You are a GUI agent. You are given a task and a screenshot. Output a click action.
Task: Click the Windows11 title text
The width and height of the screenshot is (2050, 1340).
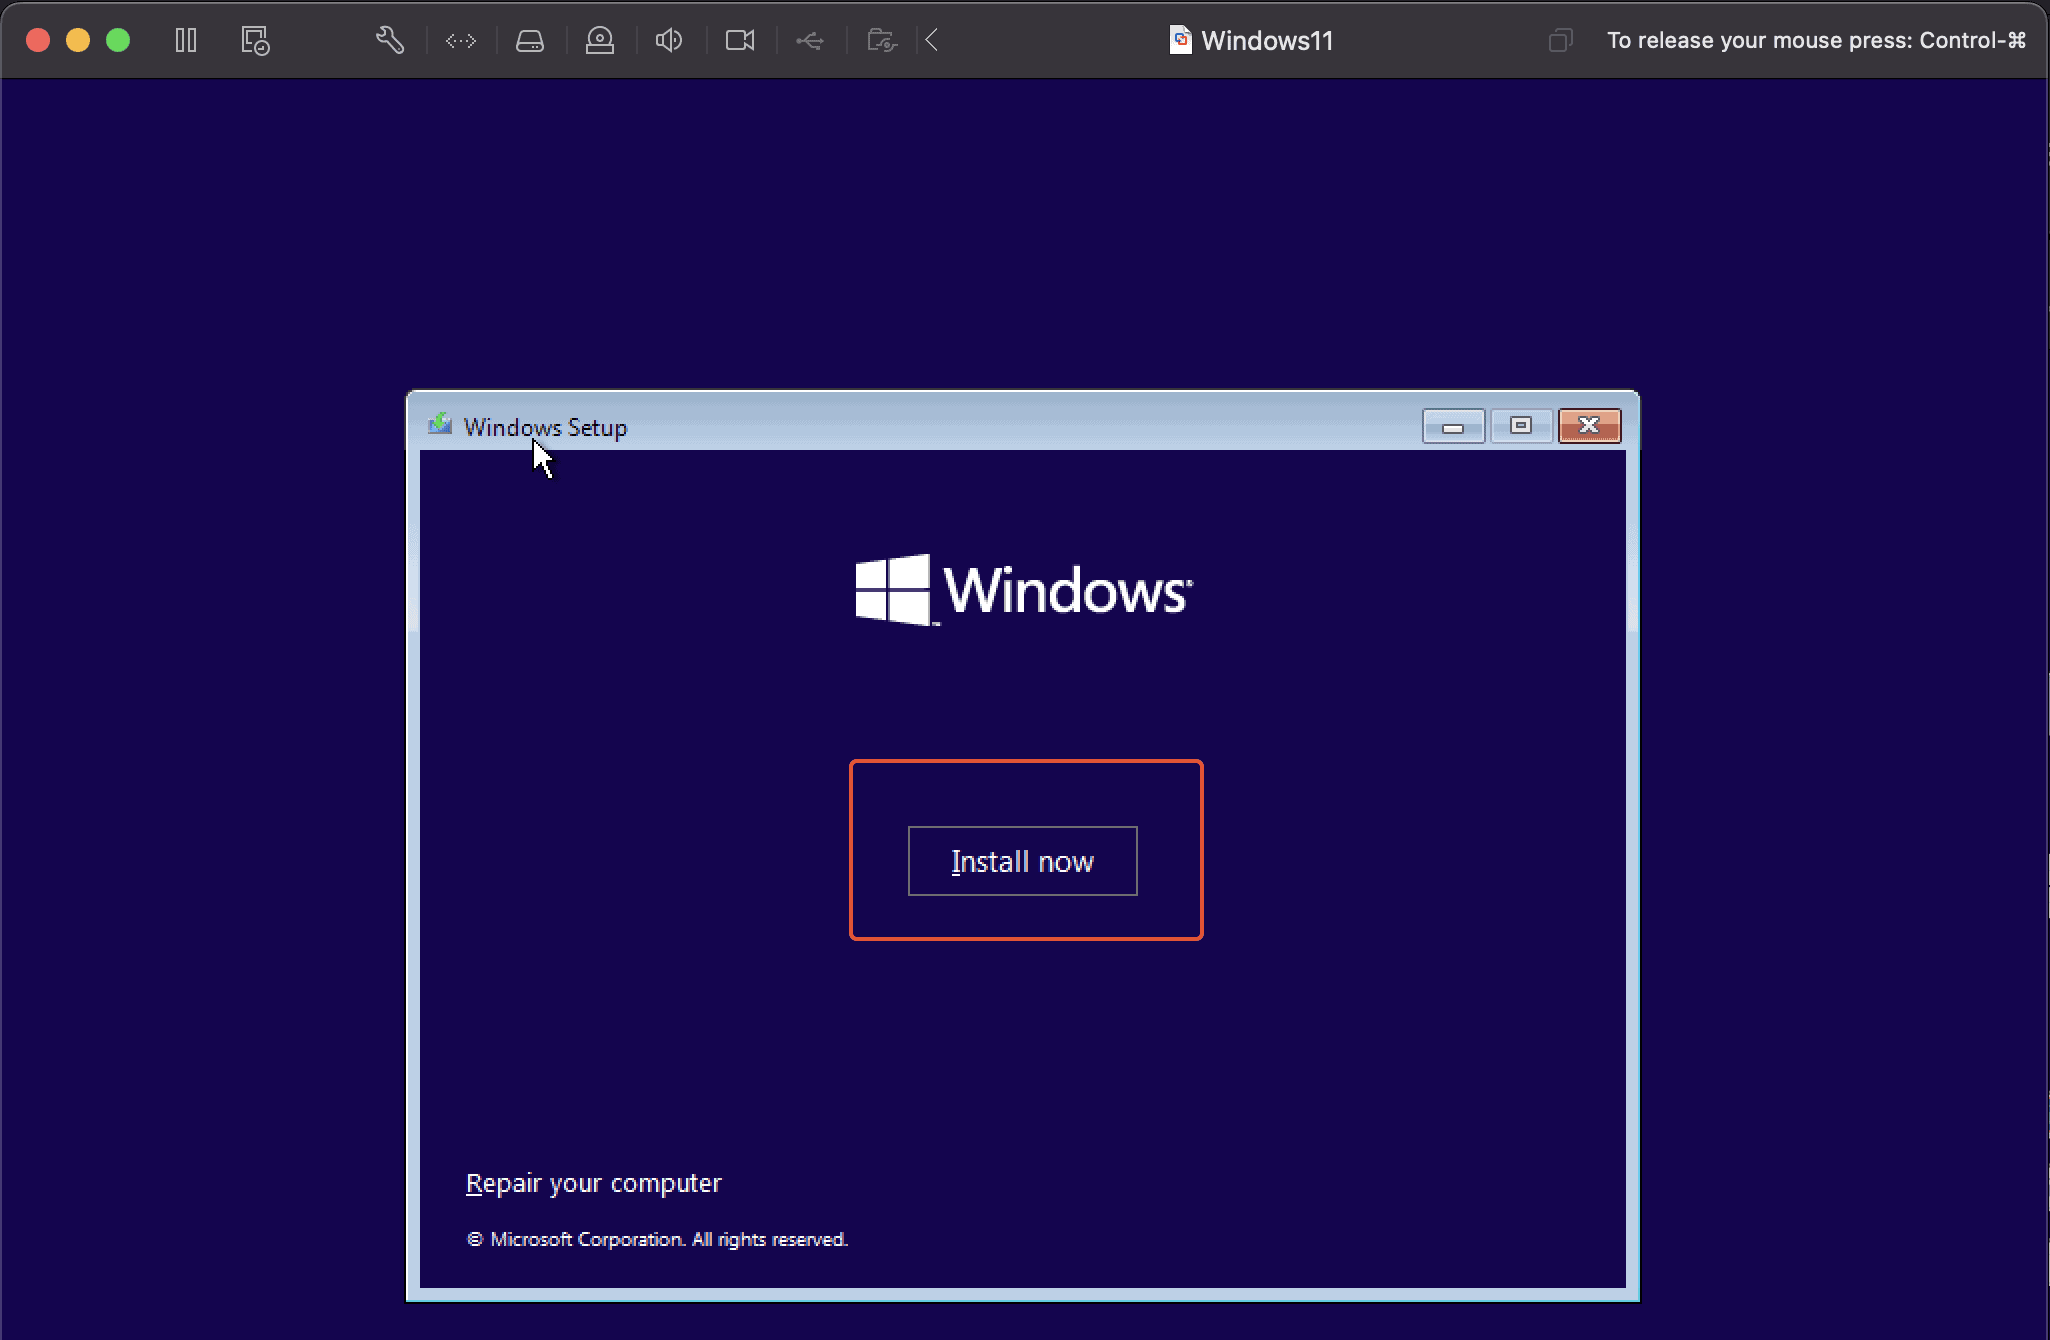click(1267, 40)
